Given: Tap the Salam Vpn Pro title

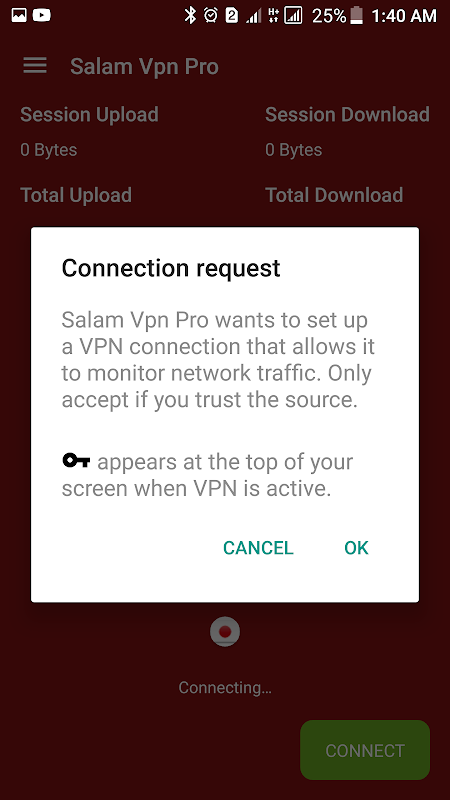Looking at the screenshot, I should pos(144,66).
